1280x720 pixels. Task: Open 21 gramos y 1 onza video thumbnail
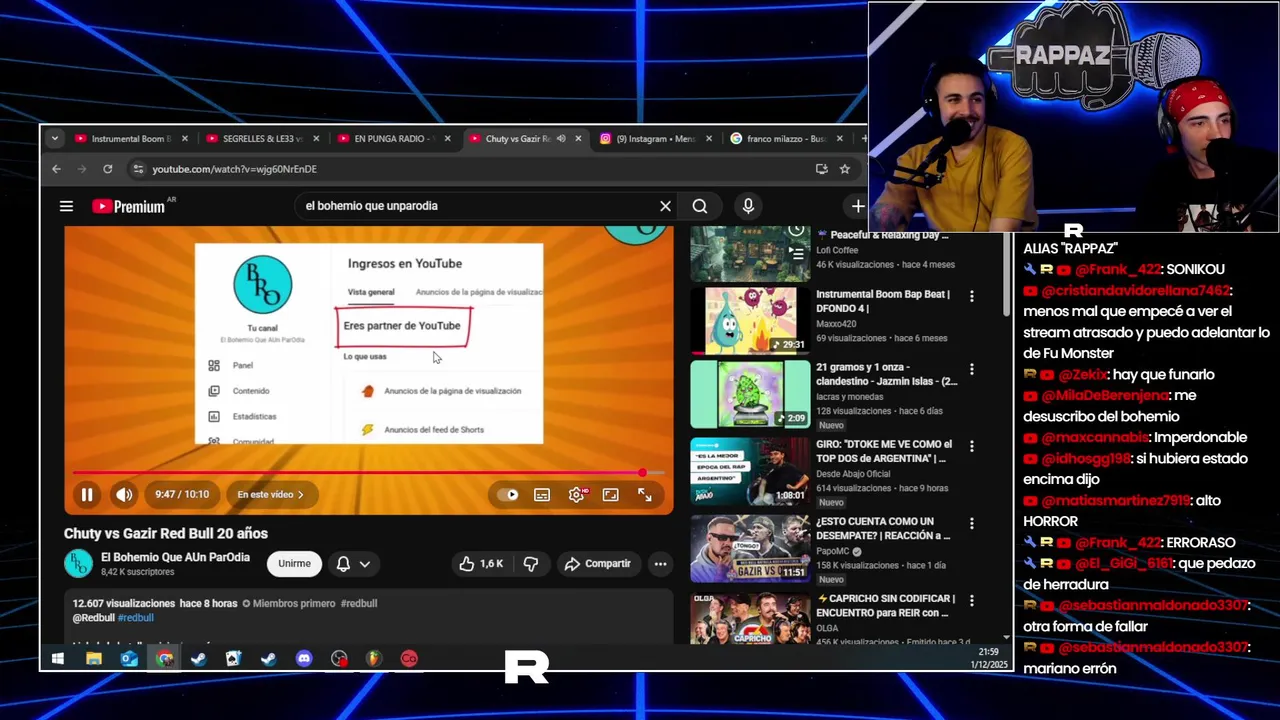pyautogui.click(x=750, y=394)
